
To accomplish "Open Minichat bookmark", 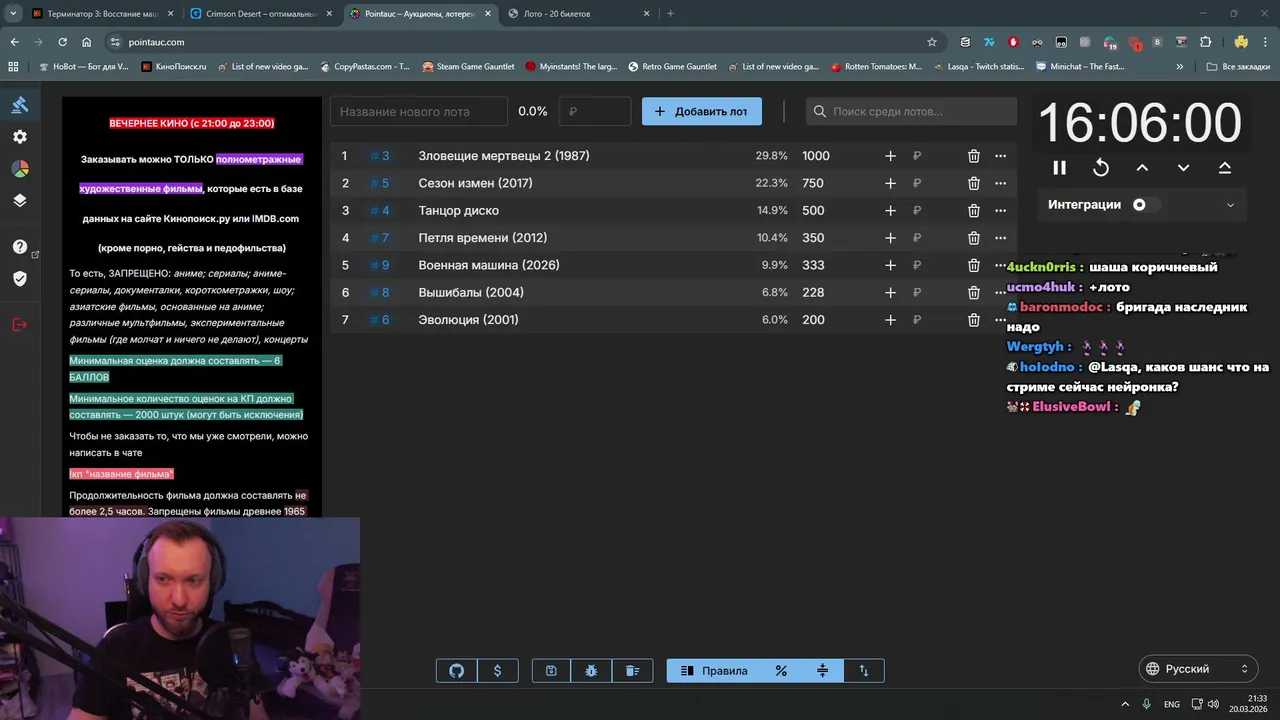I will point(1081,67).
